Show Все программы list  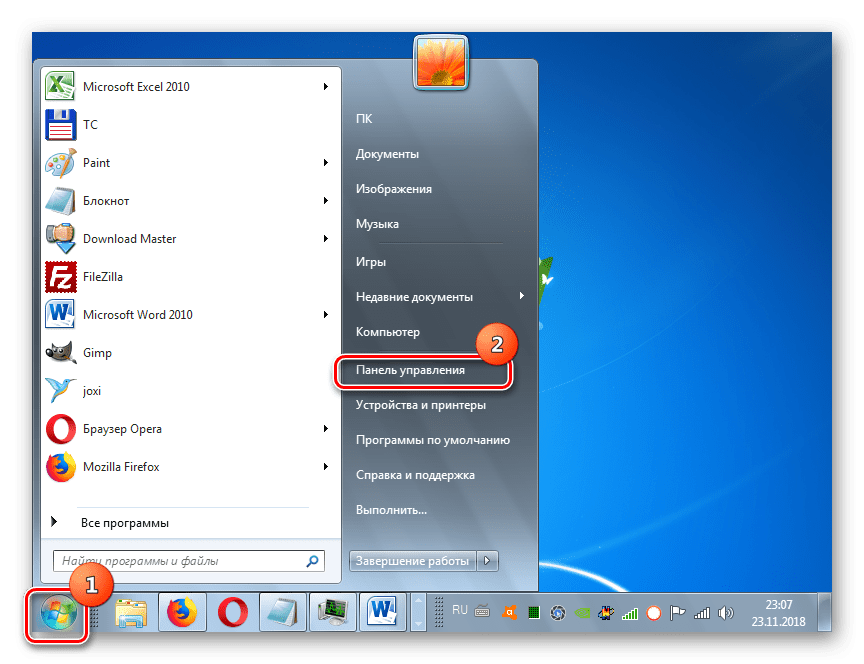click(x=124, y=523)
